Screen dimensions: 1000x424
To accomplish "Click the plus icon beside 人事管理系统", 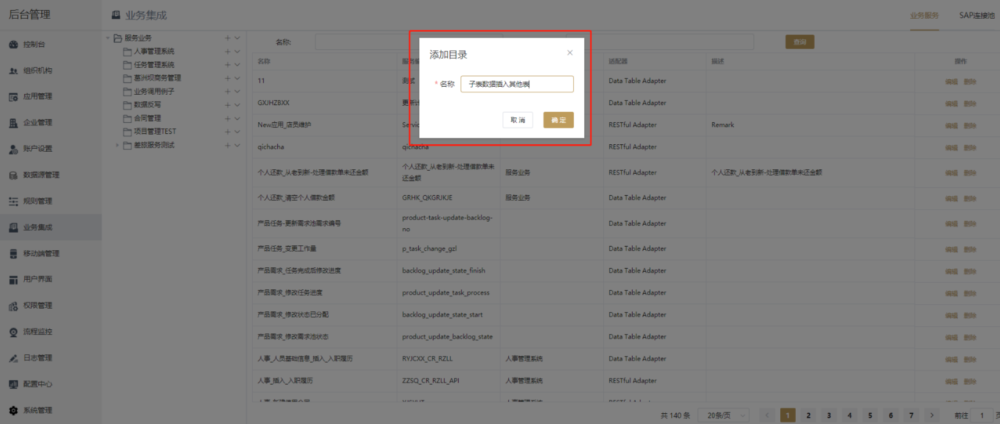I will [x=227, y=51].
